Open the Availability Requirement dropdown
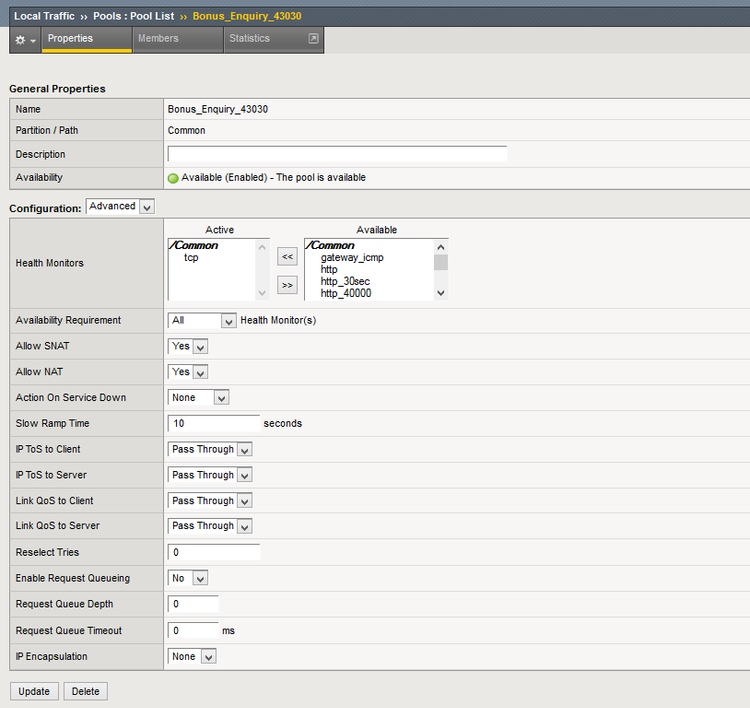This screenshot has width=750, height=708. (202, 321)
